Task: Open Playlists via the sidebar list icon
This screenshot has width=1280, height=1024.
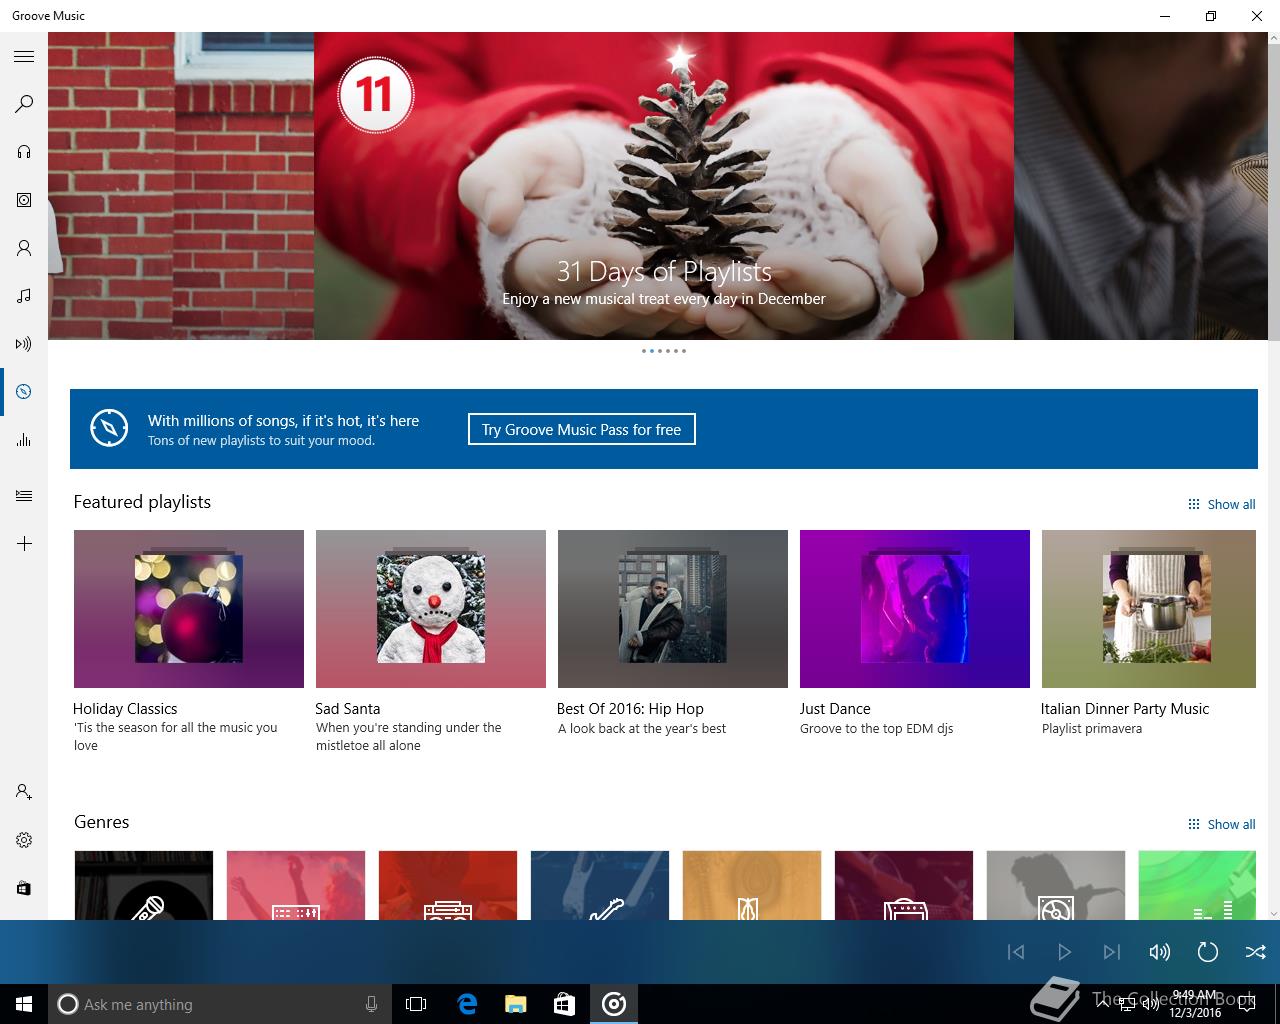Action: [24, 495]
